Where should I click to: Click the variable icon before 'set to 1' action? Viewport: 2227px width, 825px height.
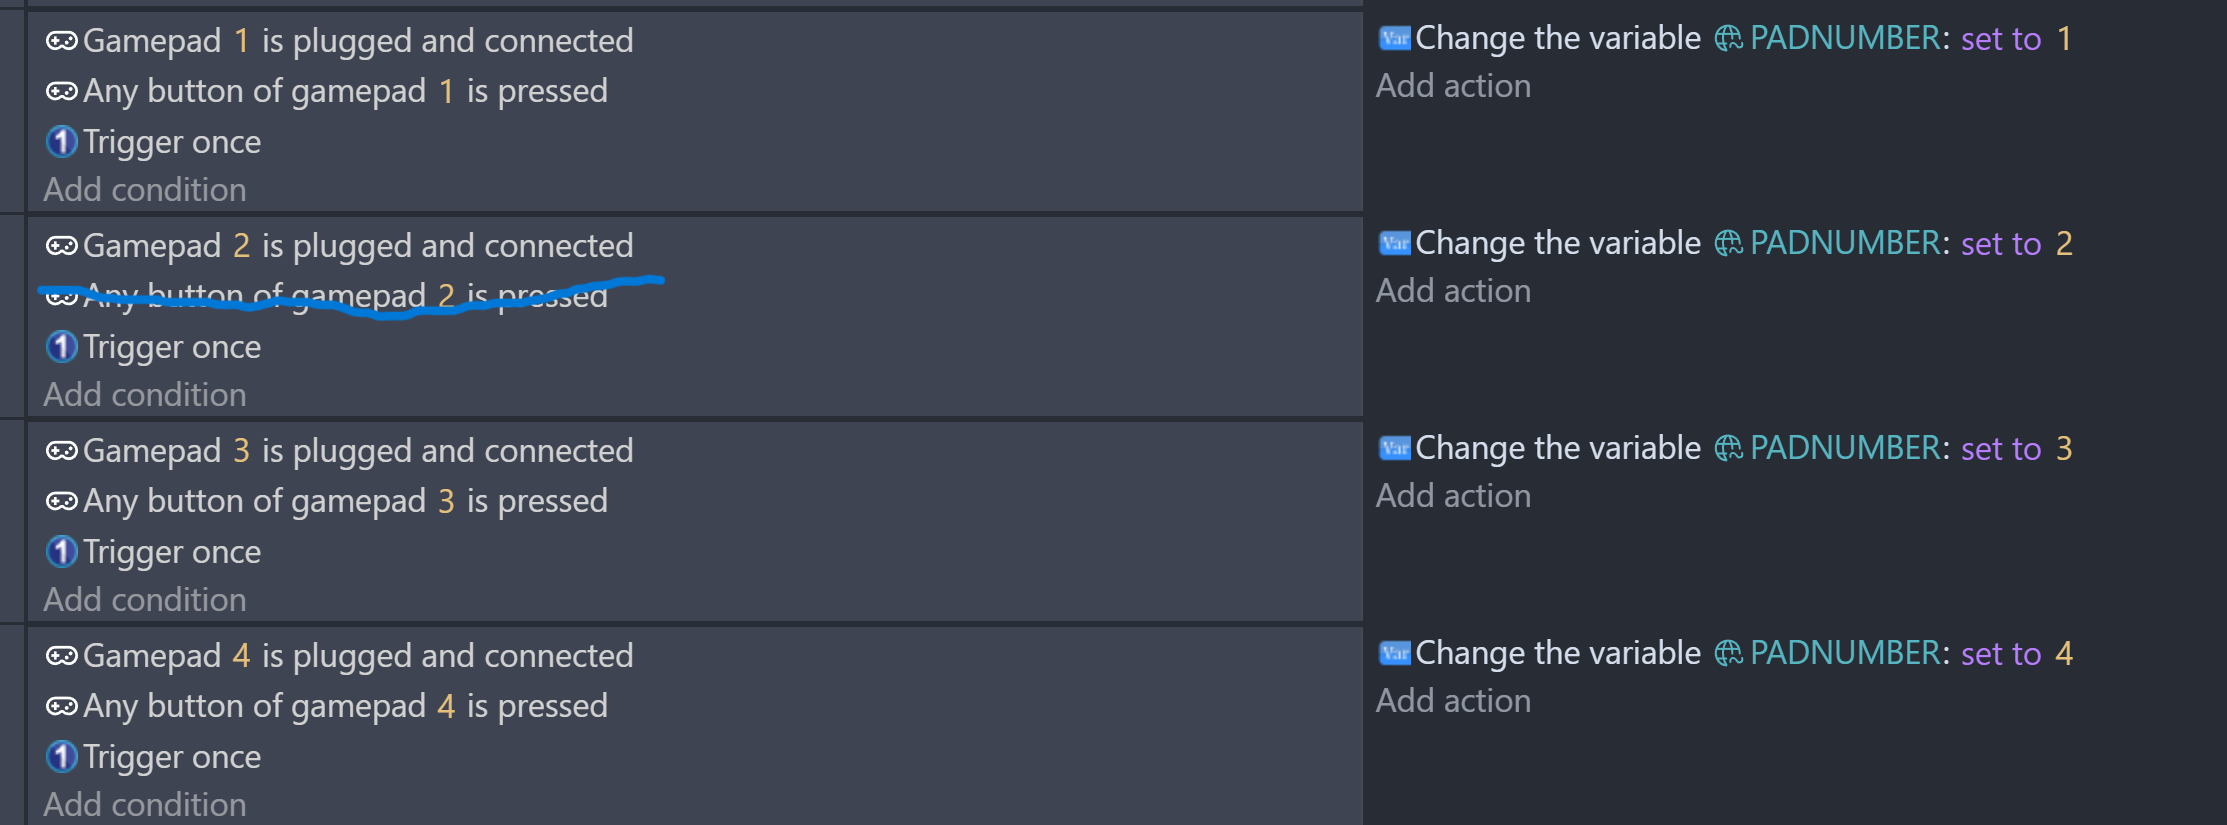1394,39
